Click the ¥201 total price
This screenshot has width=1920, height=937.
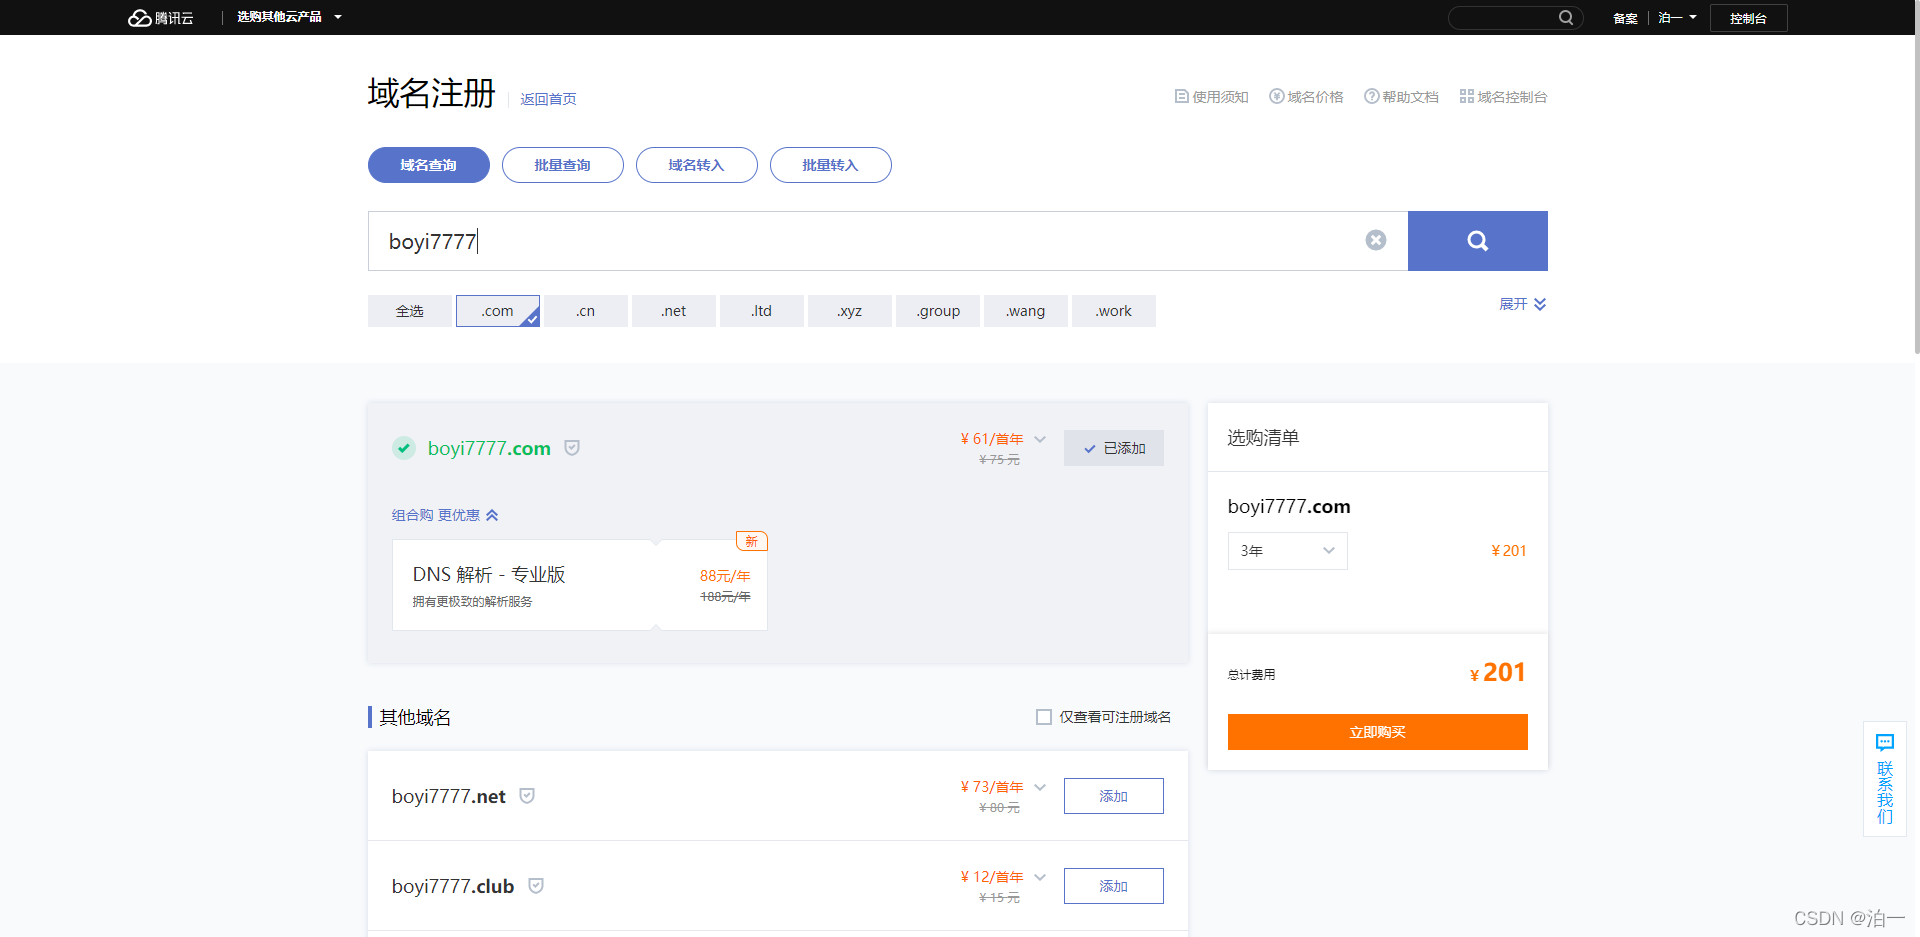click(1498, 673)
